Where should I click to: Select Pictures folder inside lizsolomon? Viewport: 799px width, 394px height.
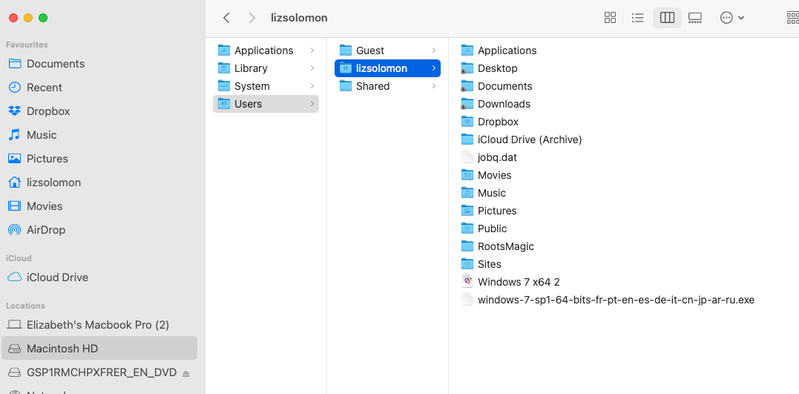tap(489, 211)
